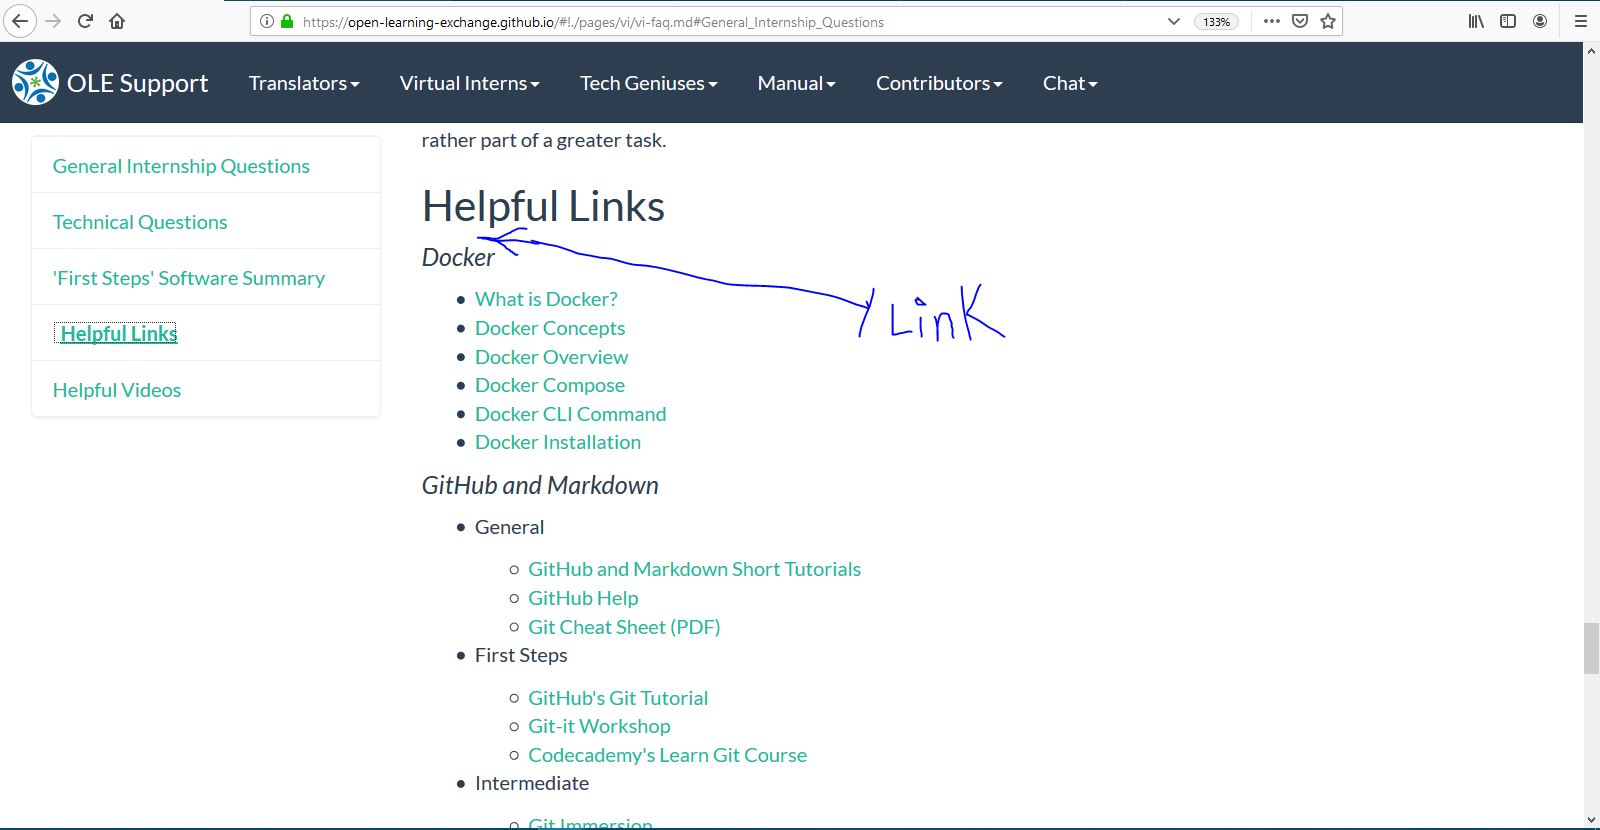Viewport: 1600px width, 830px height.
Task: Expand the Translators dropdown menu
Action: click(x=304, y=83)
